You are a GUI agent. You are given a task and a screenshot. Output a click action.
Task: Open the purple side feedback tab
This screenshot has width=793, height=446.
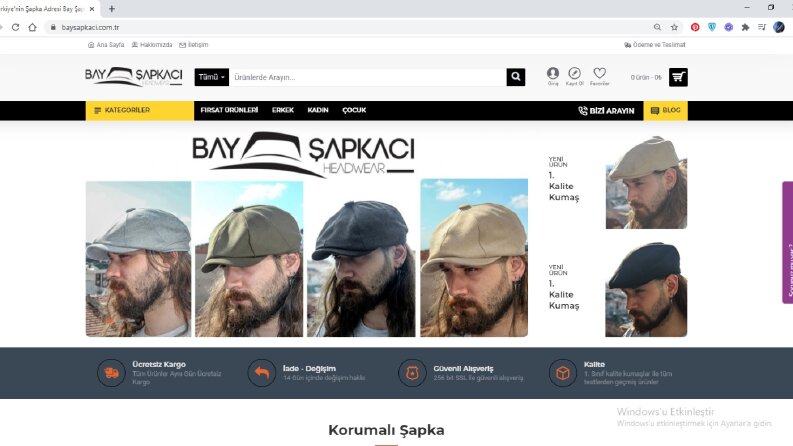[787, 242]
